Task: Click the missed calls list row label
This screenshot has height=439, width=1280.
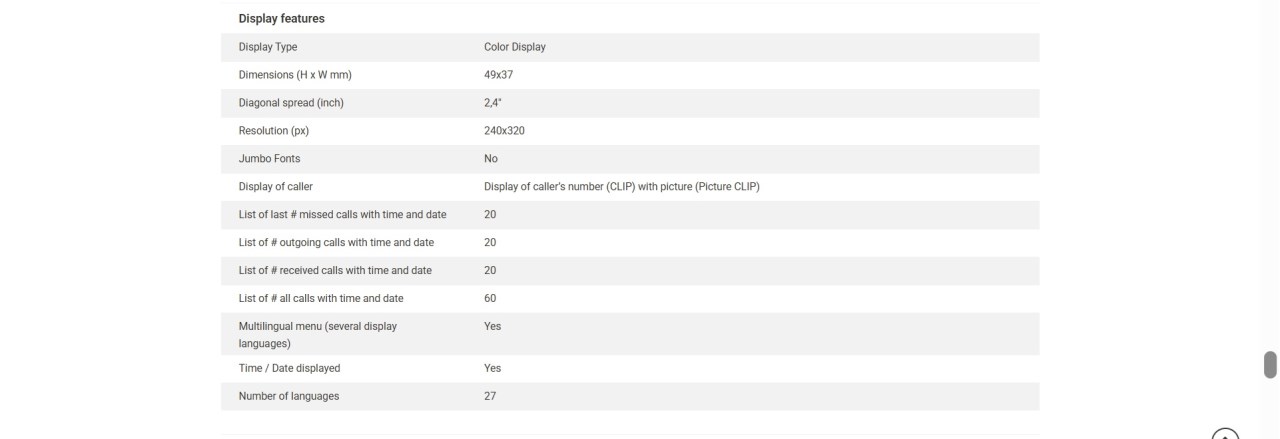Action: [x=343, y=215]
